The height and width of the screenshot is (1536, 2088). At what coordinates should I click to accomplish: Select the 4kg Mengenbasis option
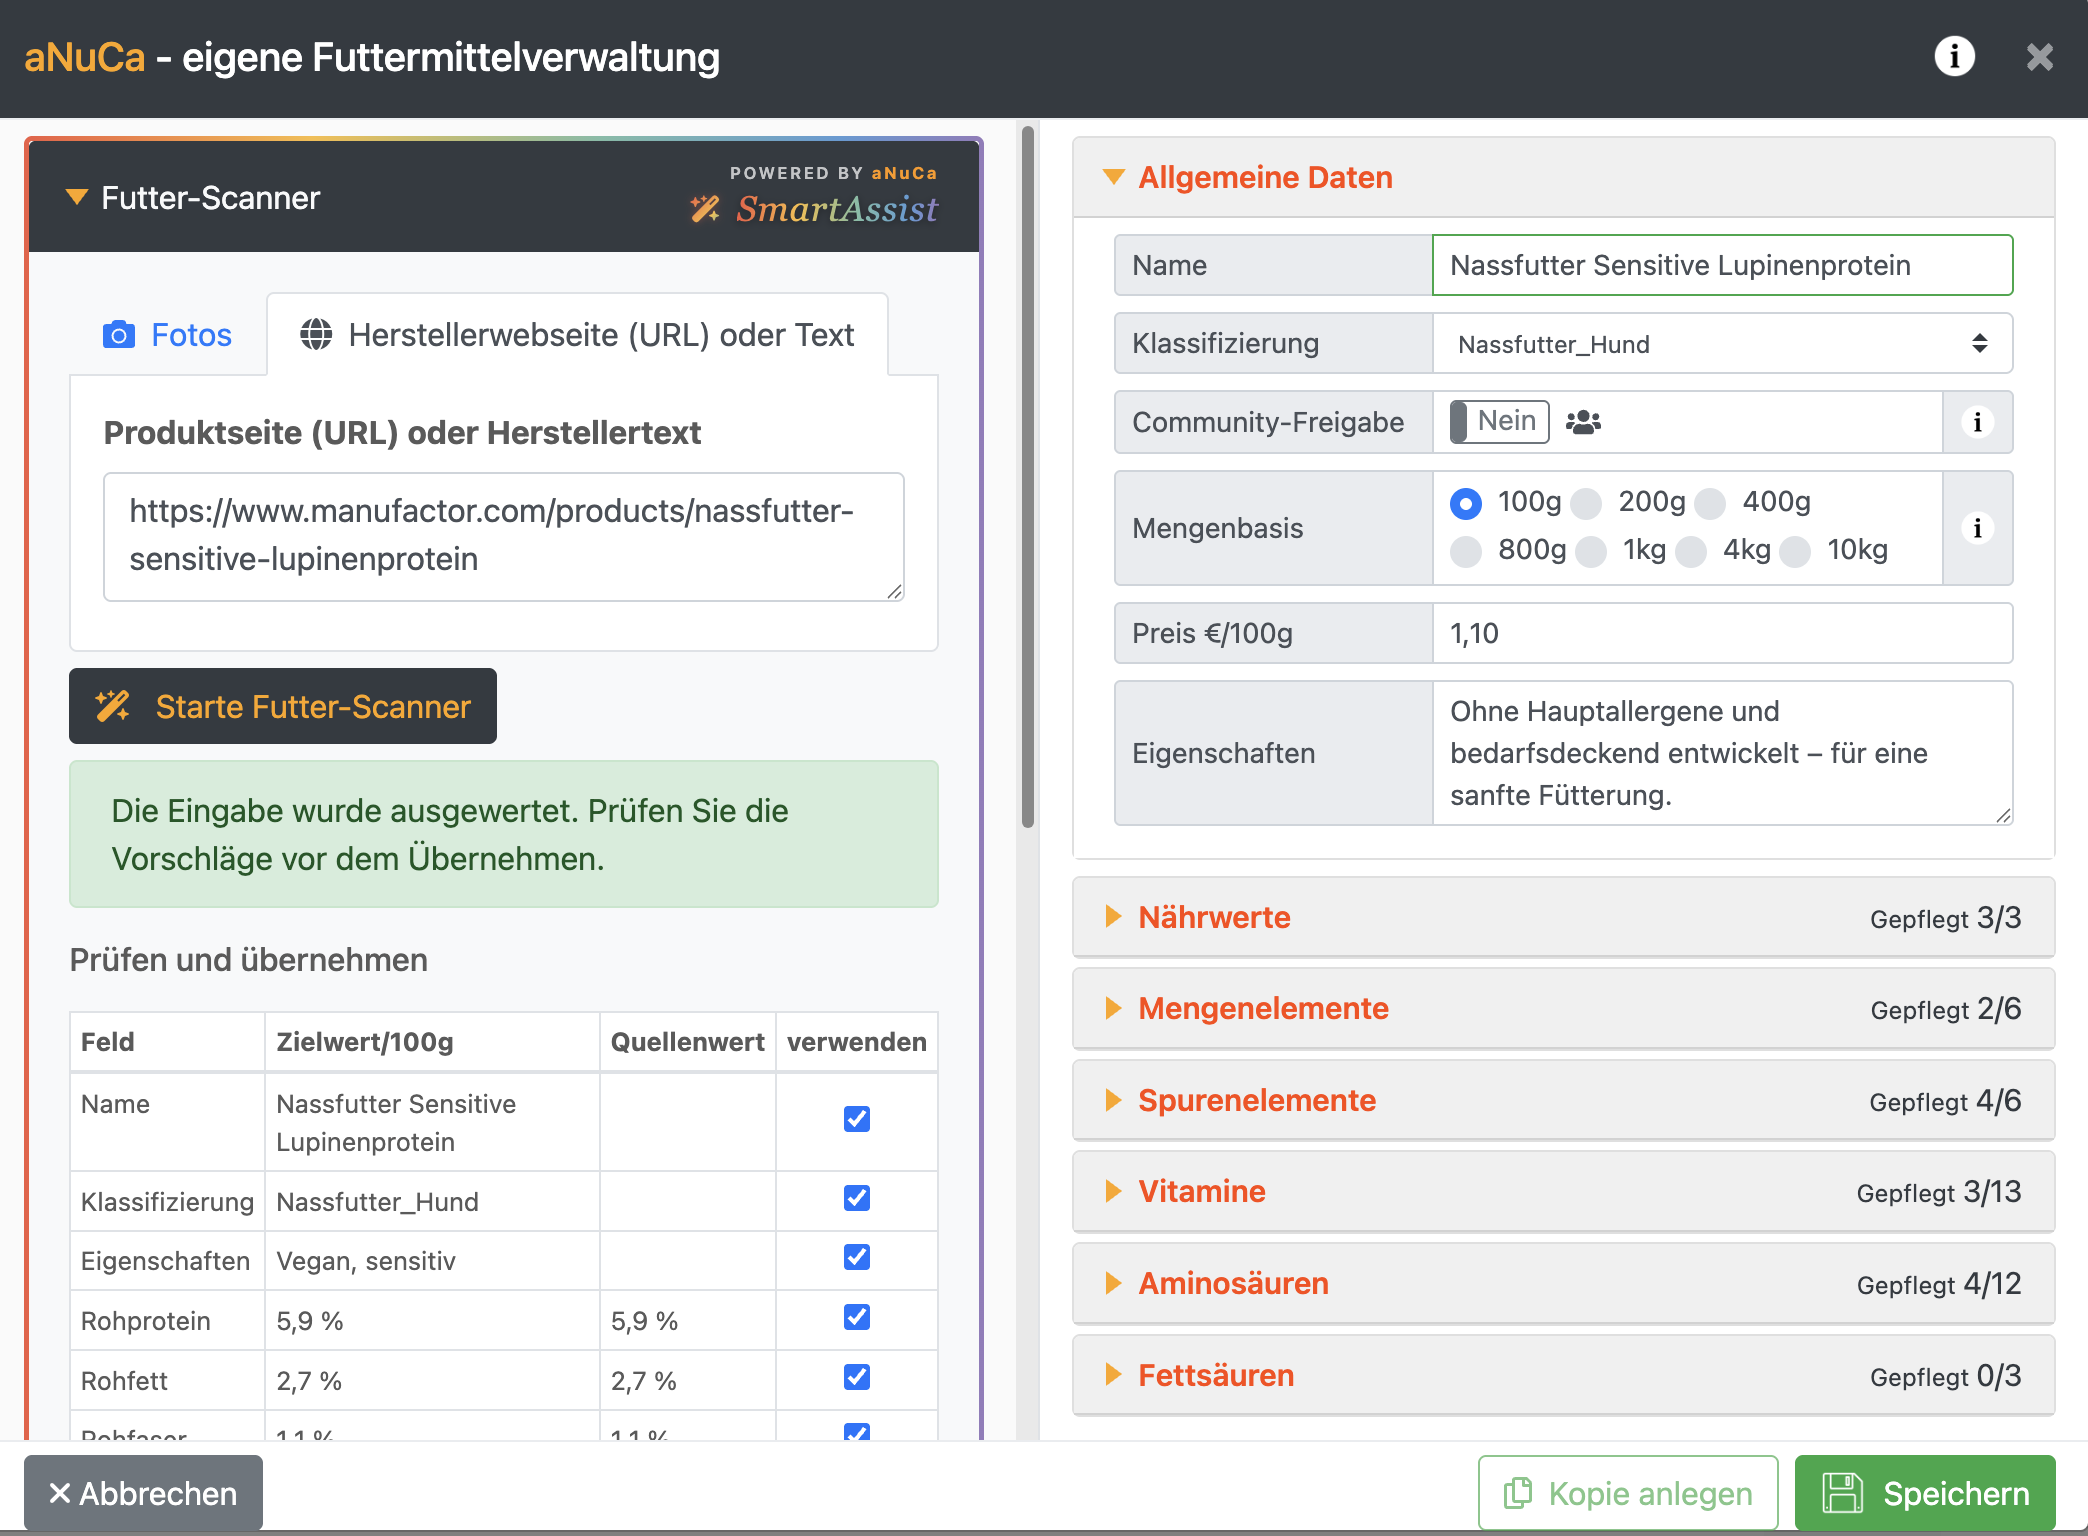pyautogui.click(x=1690, y=551)
